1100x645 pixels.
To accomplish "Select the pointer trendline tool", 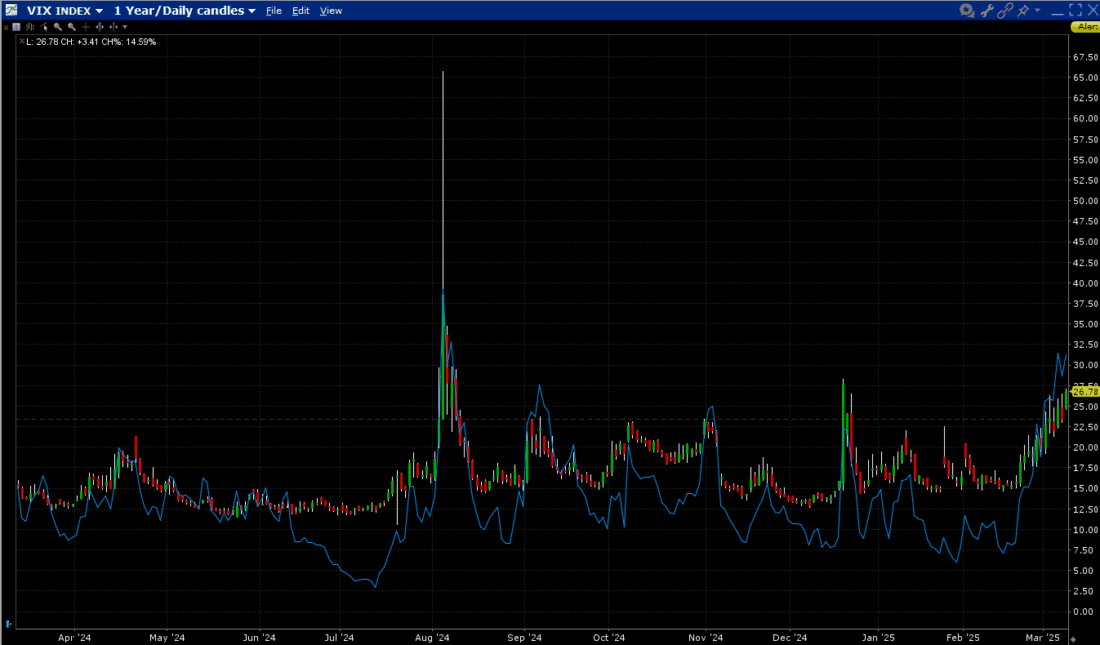I will tap(43, 27).
